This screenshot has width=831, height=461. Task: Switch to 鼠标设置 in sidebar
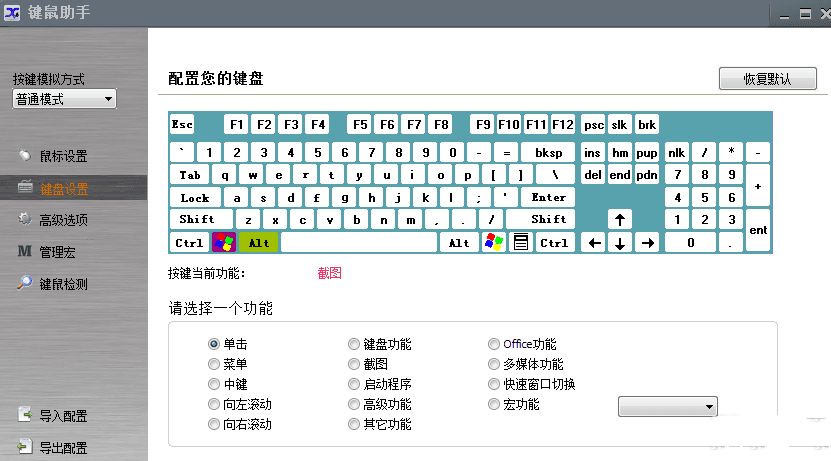pyautogui.click(x=62, y=156)
